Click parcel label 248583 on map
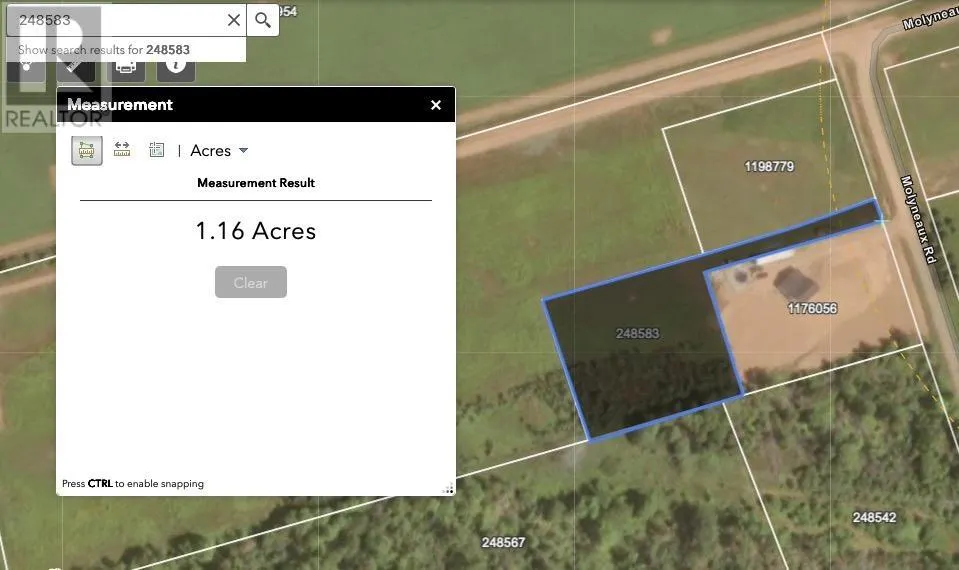This screenshot has width=959, height=570. click(x=637, y=333)
